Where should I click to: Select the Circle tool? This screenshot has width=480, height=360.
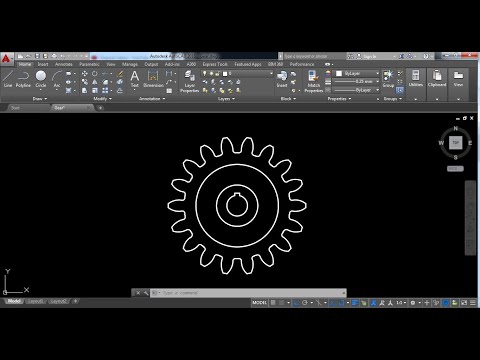tap(41, 79)
